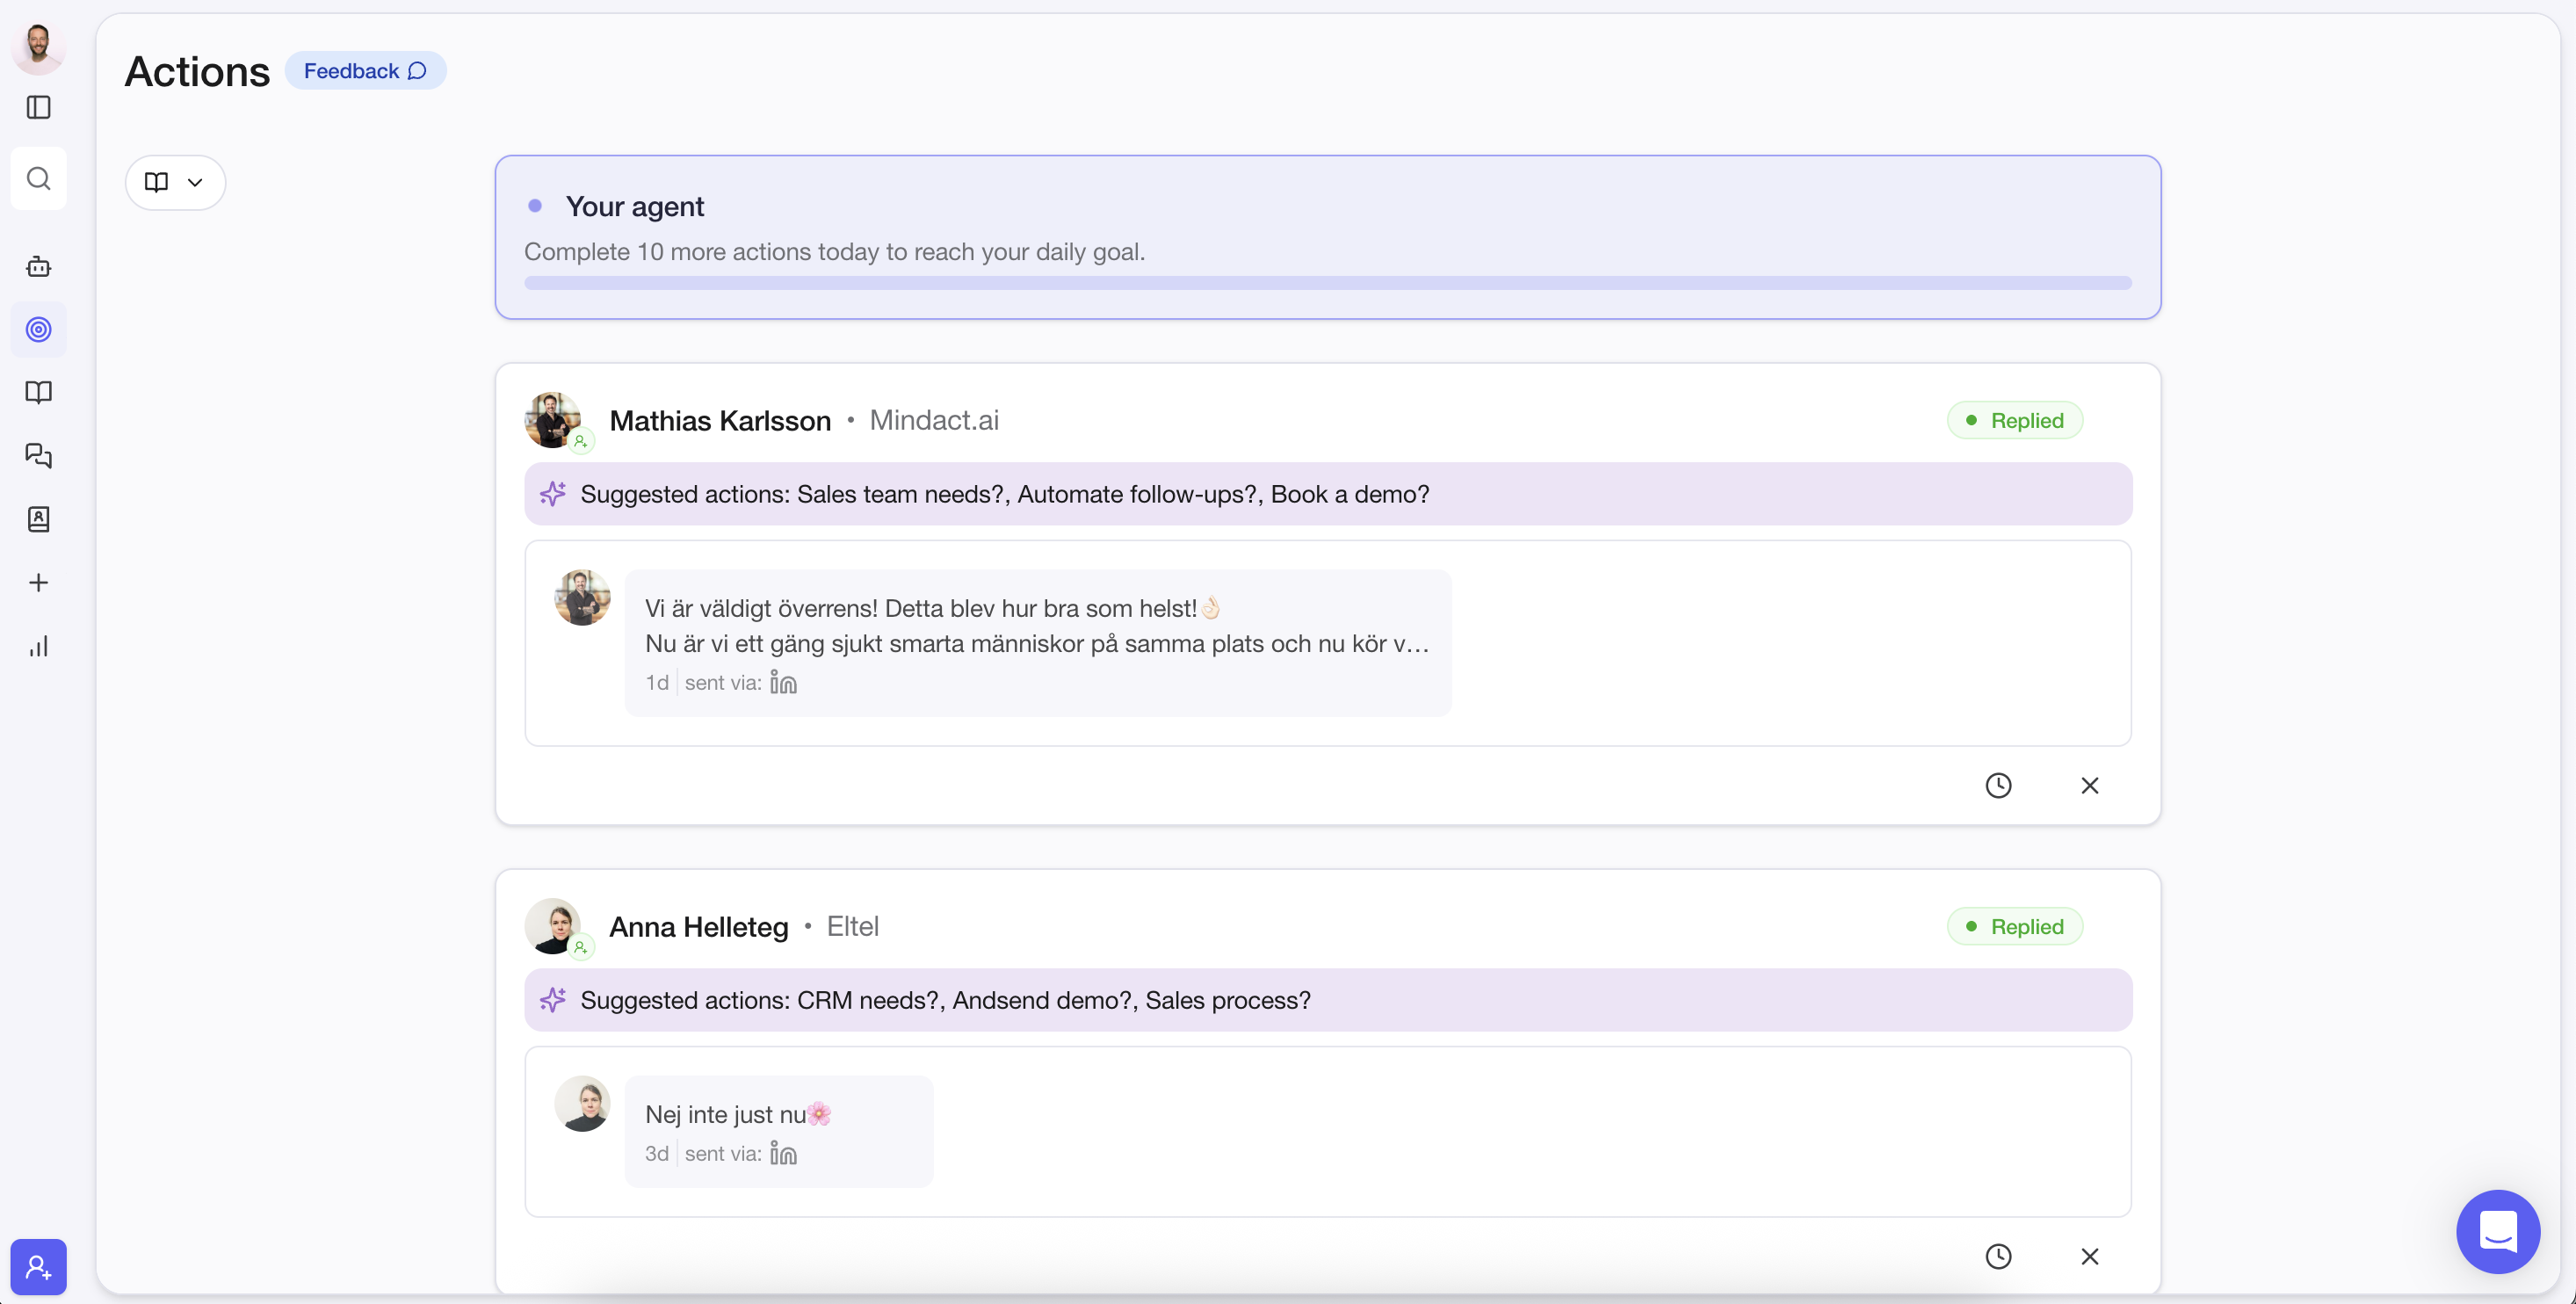Dismiss Anna Helleteg action card
This screenshot has width=2576, height=1304.
2089,1256
